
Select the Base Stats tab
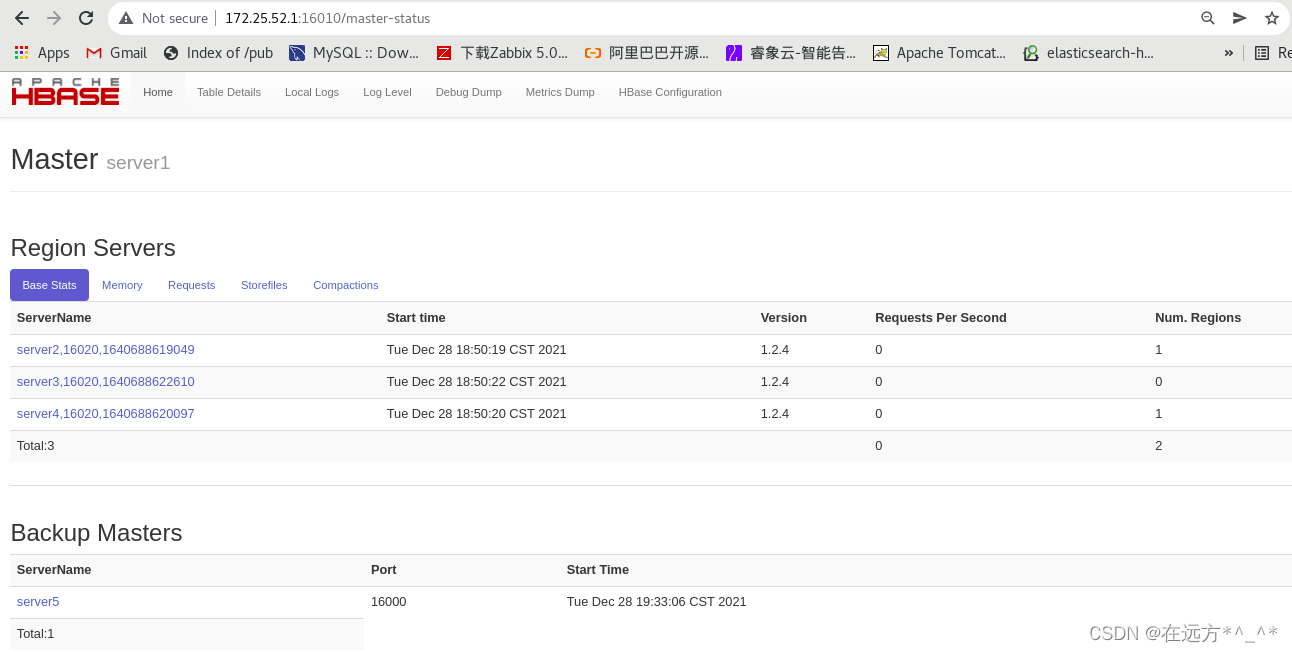coord(50,285)
